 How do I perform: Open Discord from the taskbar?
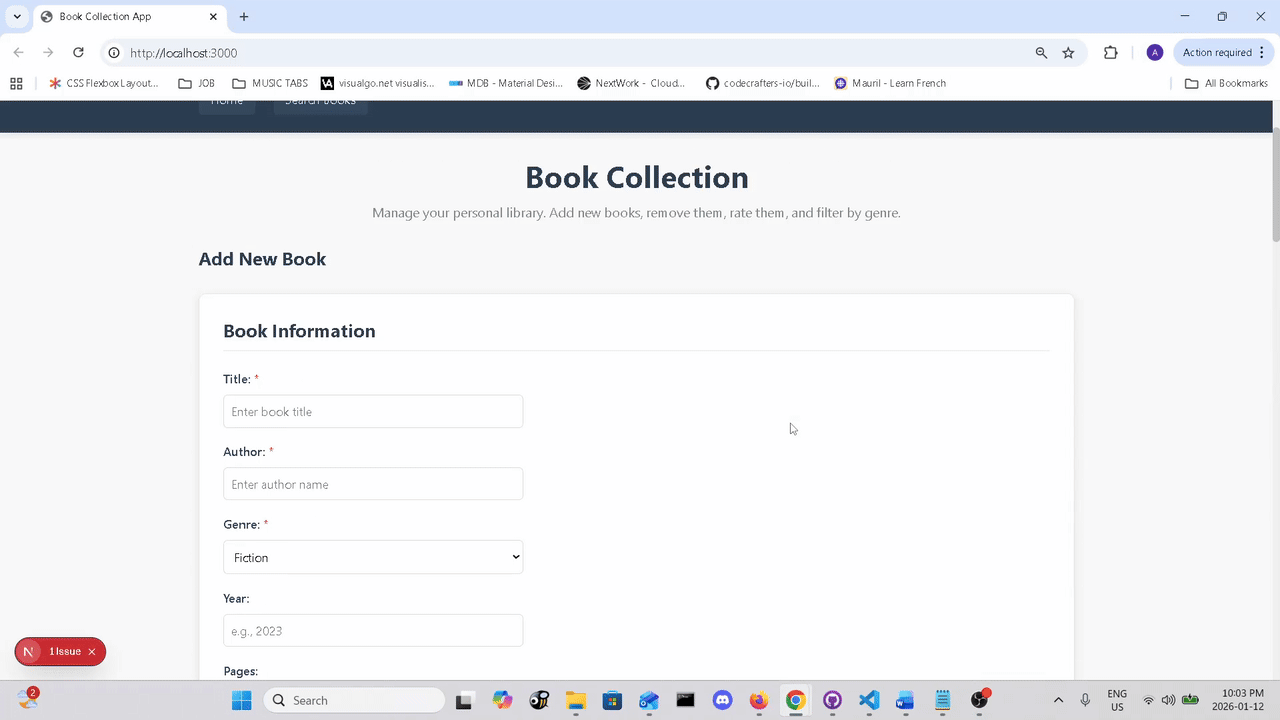point(722,700)
